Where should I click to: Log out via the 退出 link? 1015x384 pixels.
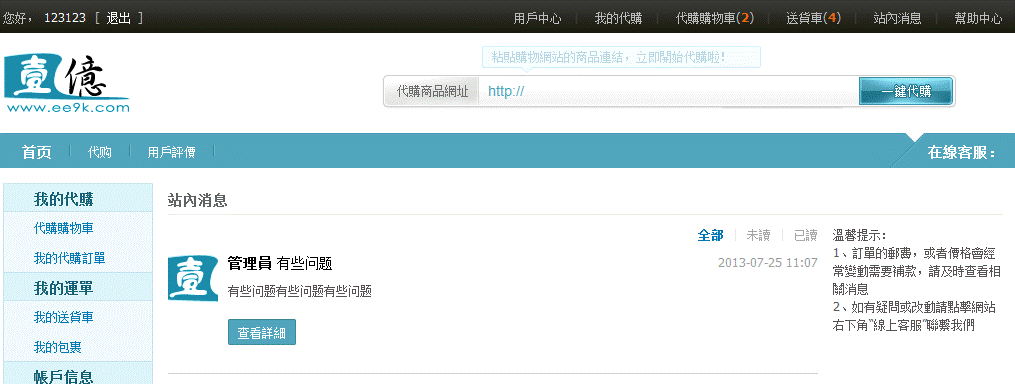tap(118, 18)
